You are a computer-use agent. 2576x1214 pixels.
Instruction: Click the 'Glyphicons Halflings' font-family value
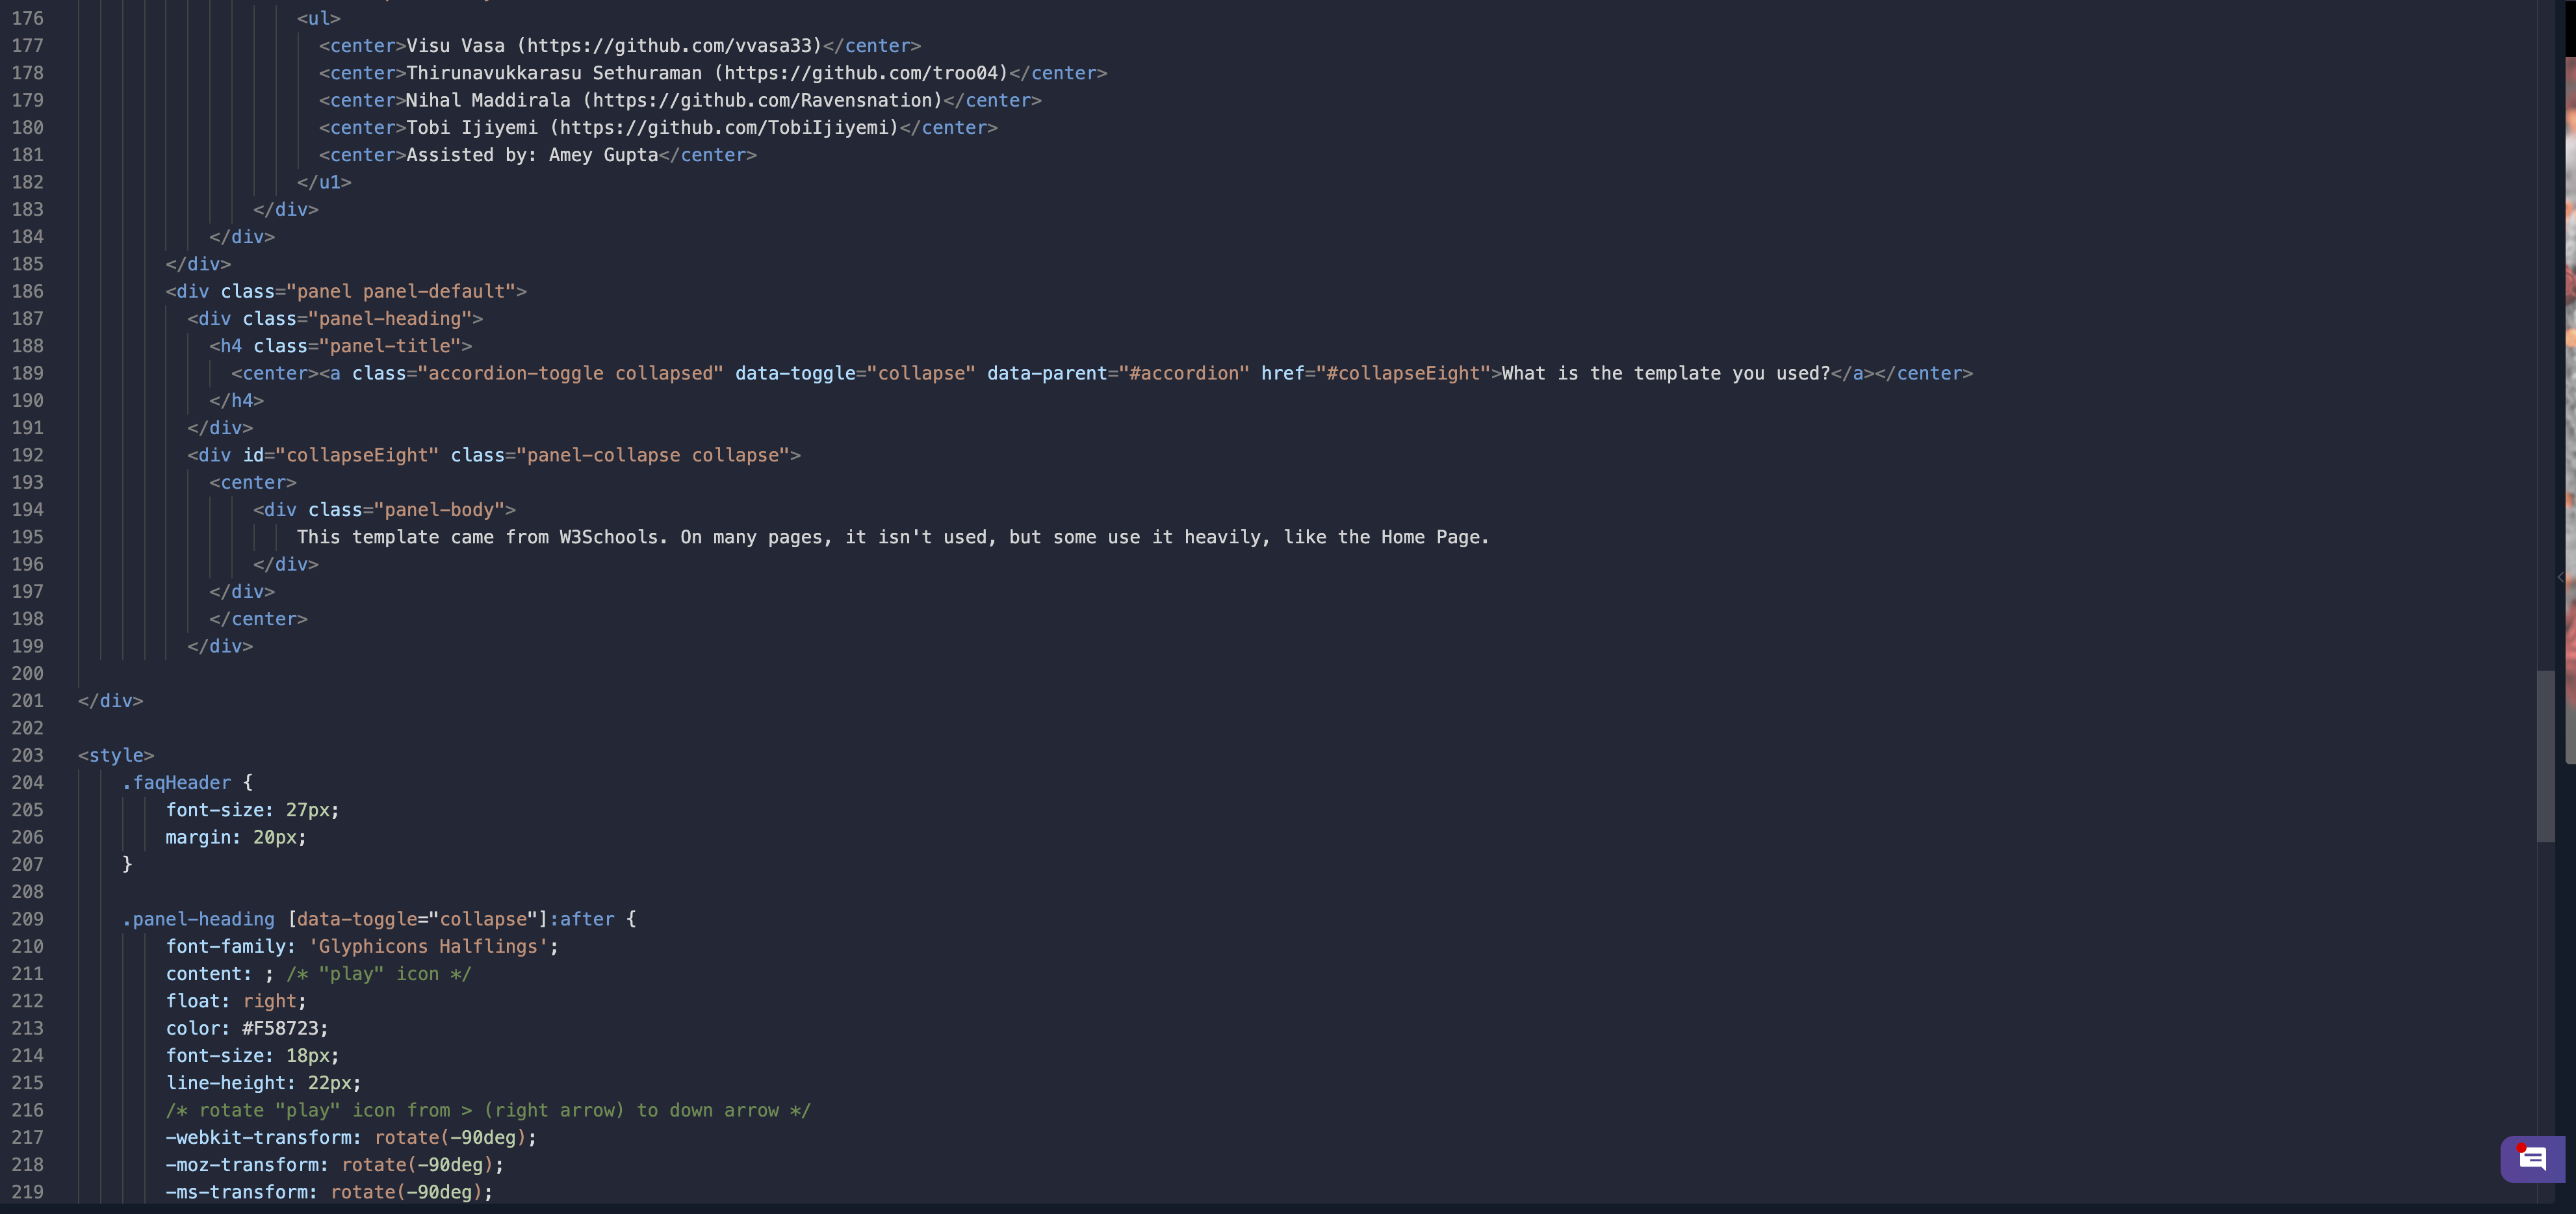[x=428, y=946]
